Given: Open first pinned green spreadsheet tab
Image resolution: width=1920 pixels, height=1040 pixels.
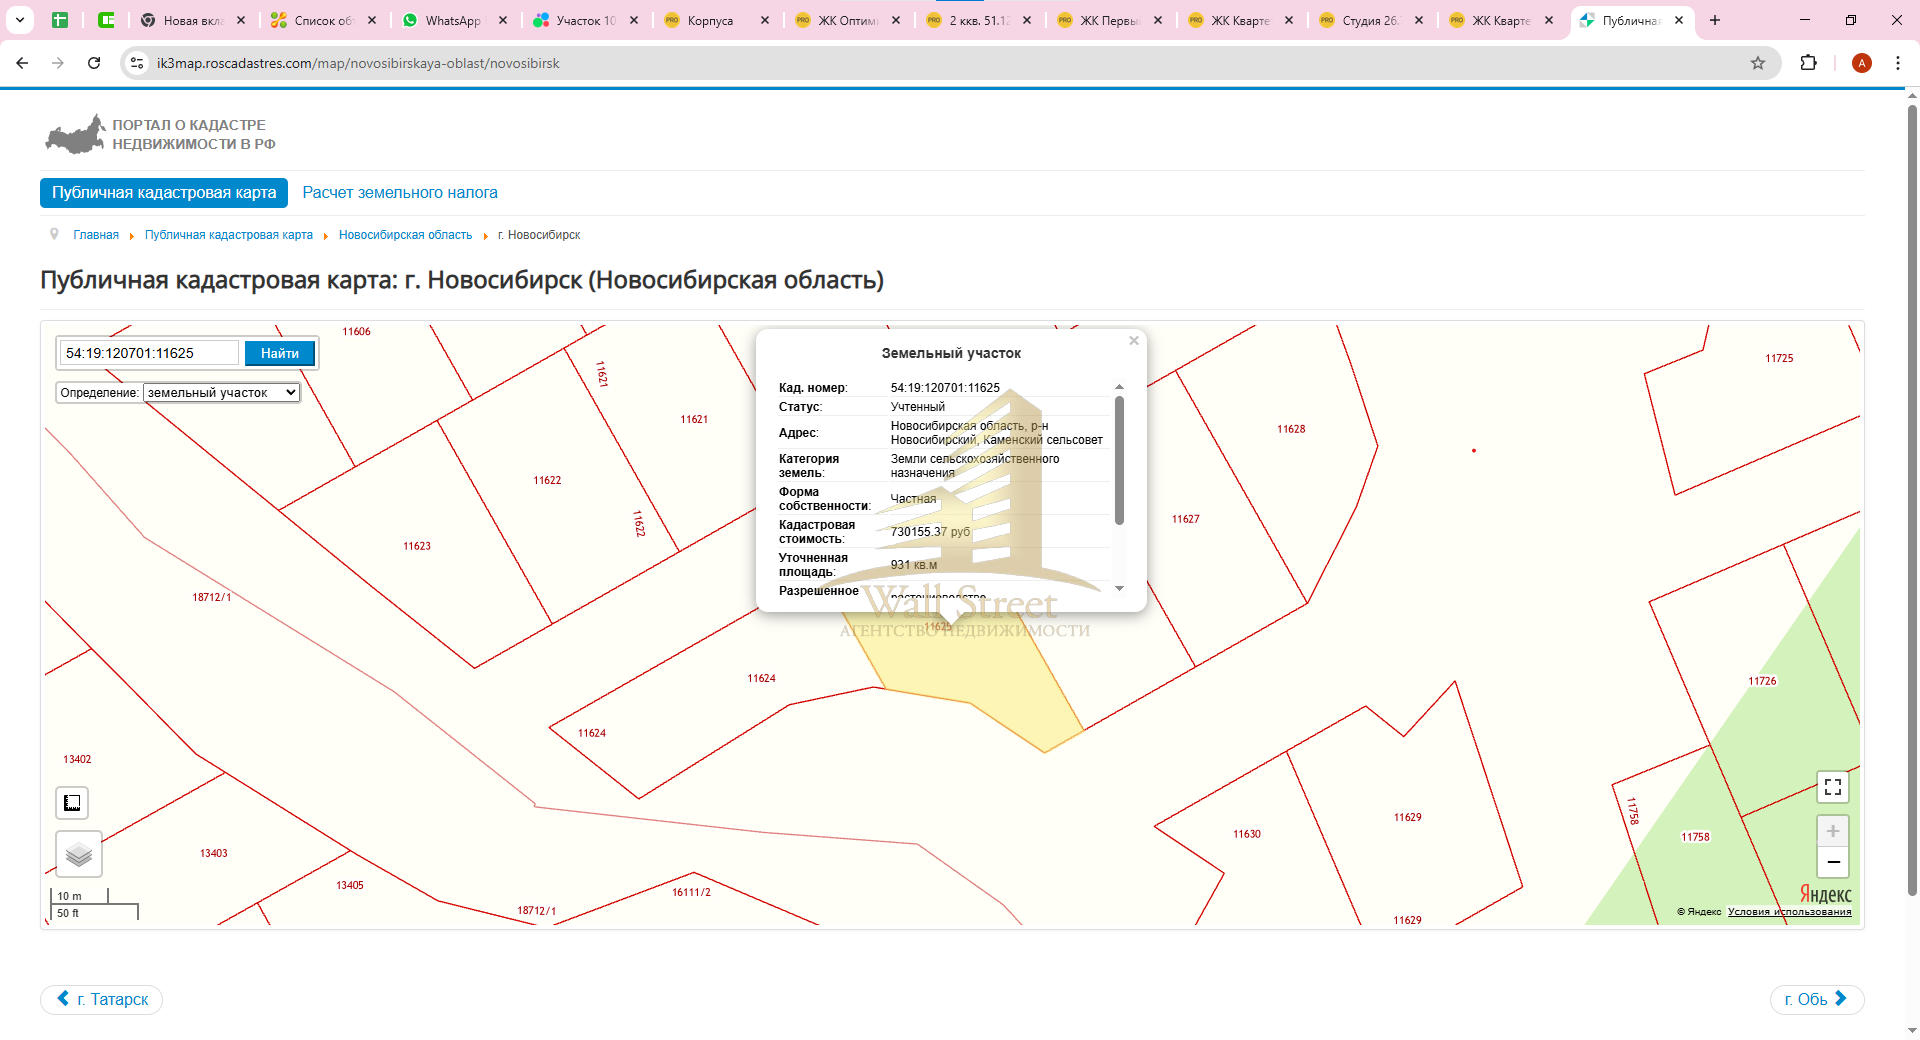Looking at the screenshot, I should pyautogui.click(x=60, y=20).
